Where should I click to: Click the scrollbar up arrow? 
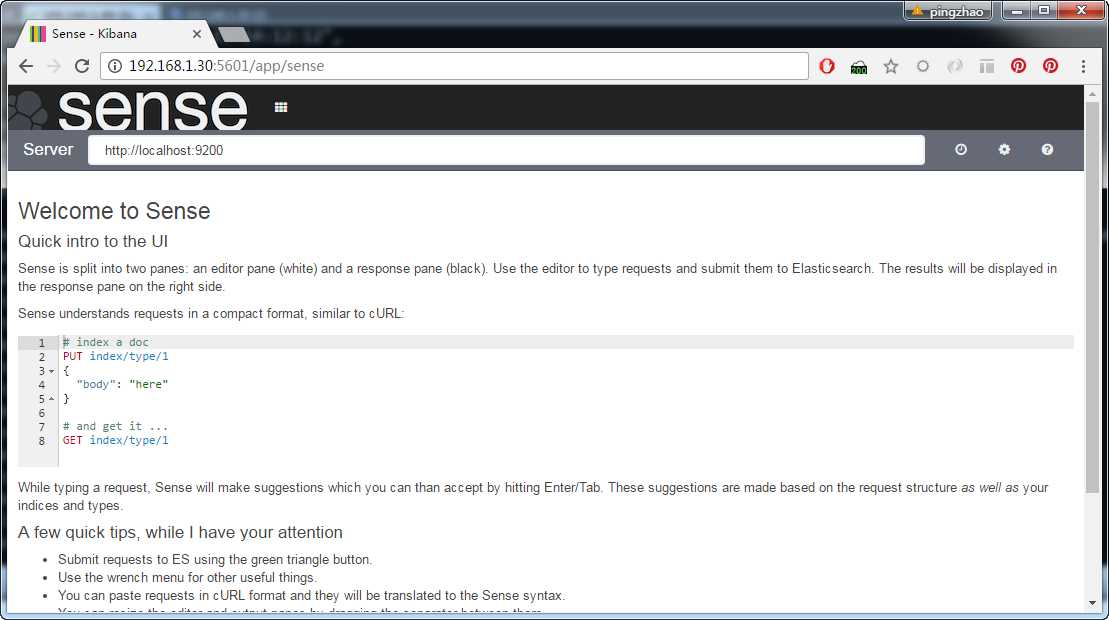point(1092,93)
